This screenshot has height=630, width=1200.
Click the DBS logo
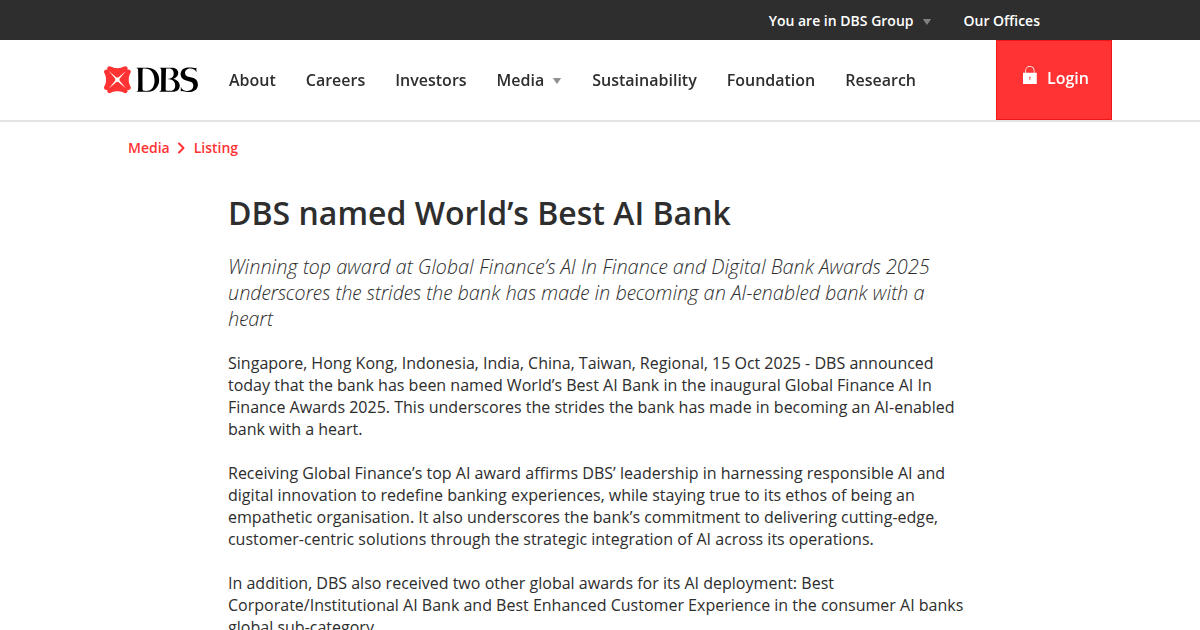tap(150, 79)
